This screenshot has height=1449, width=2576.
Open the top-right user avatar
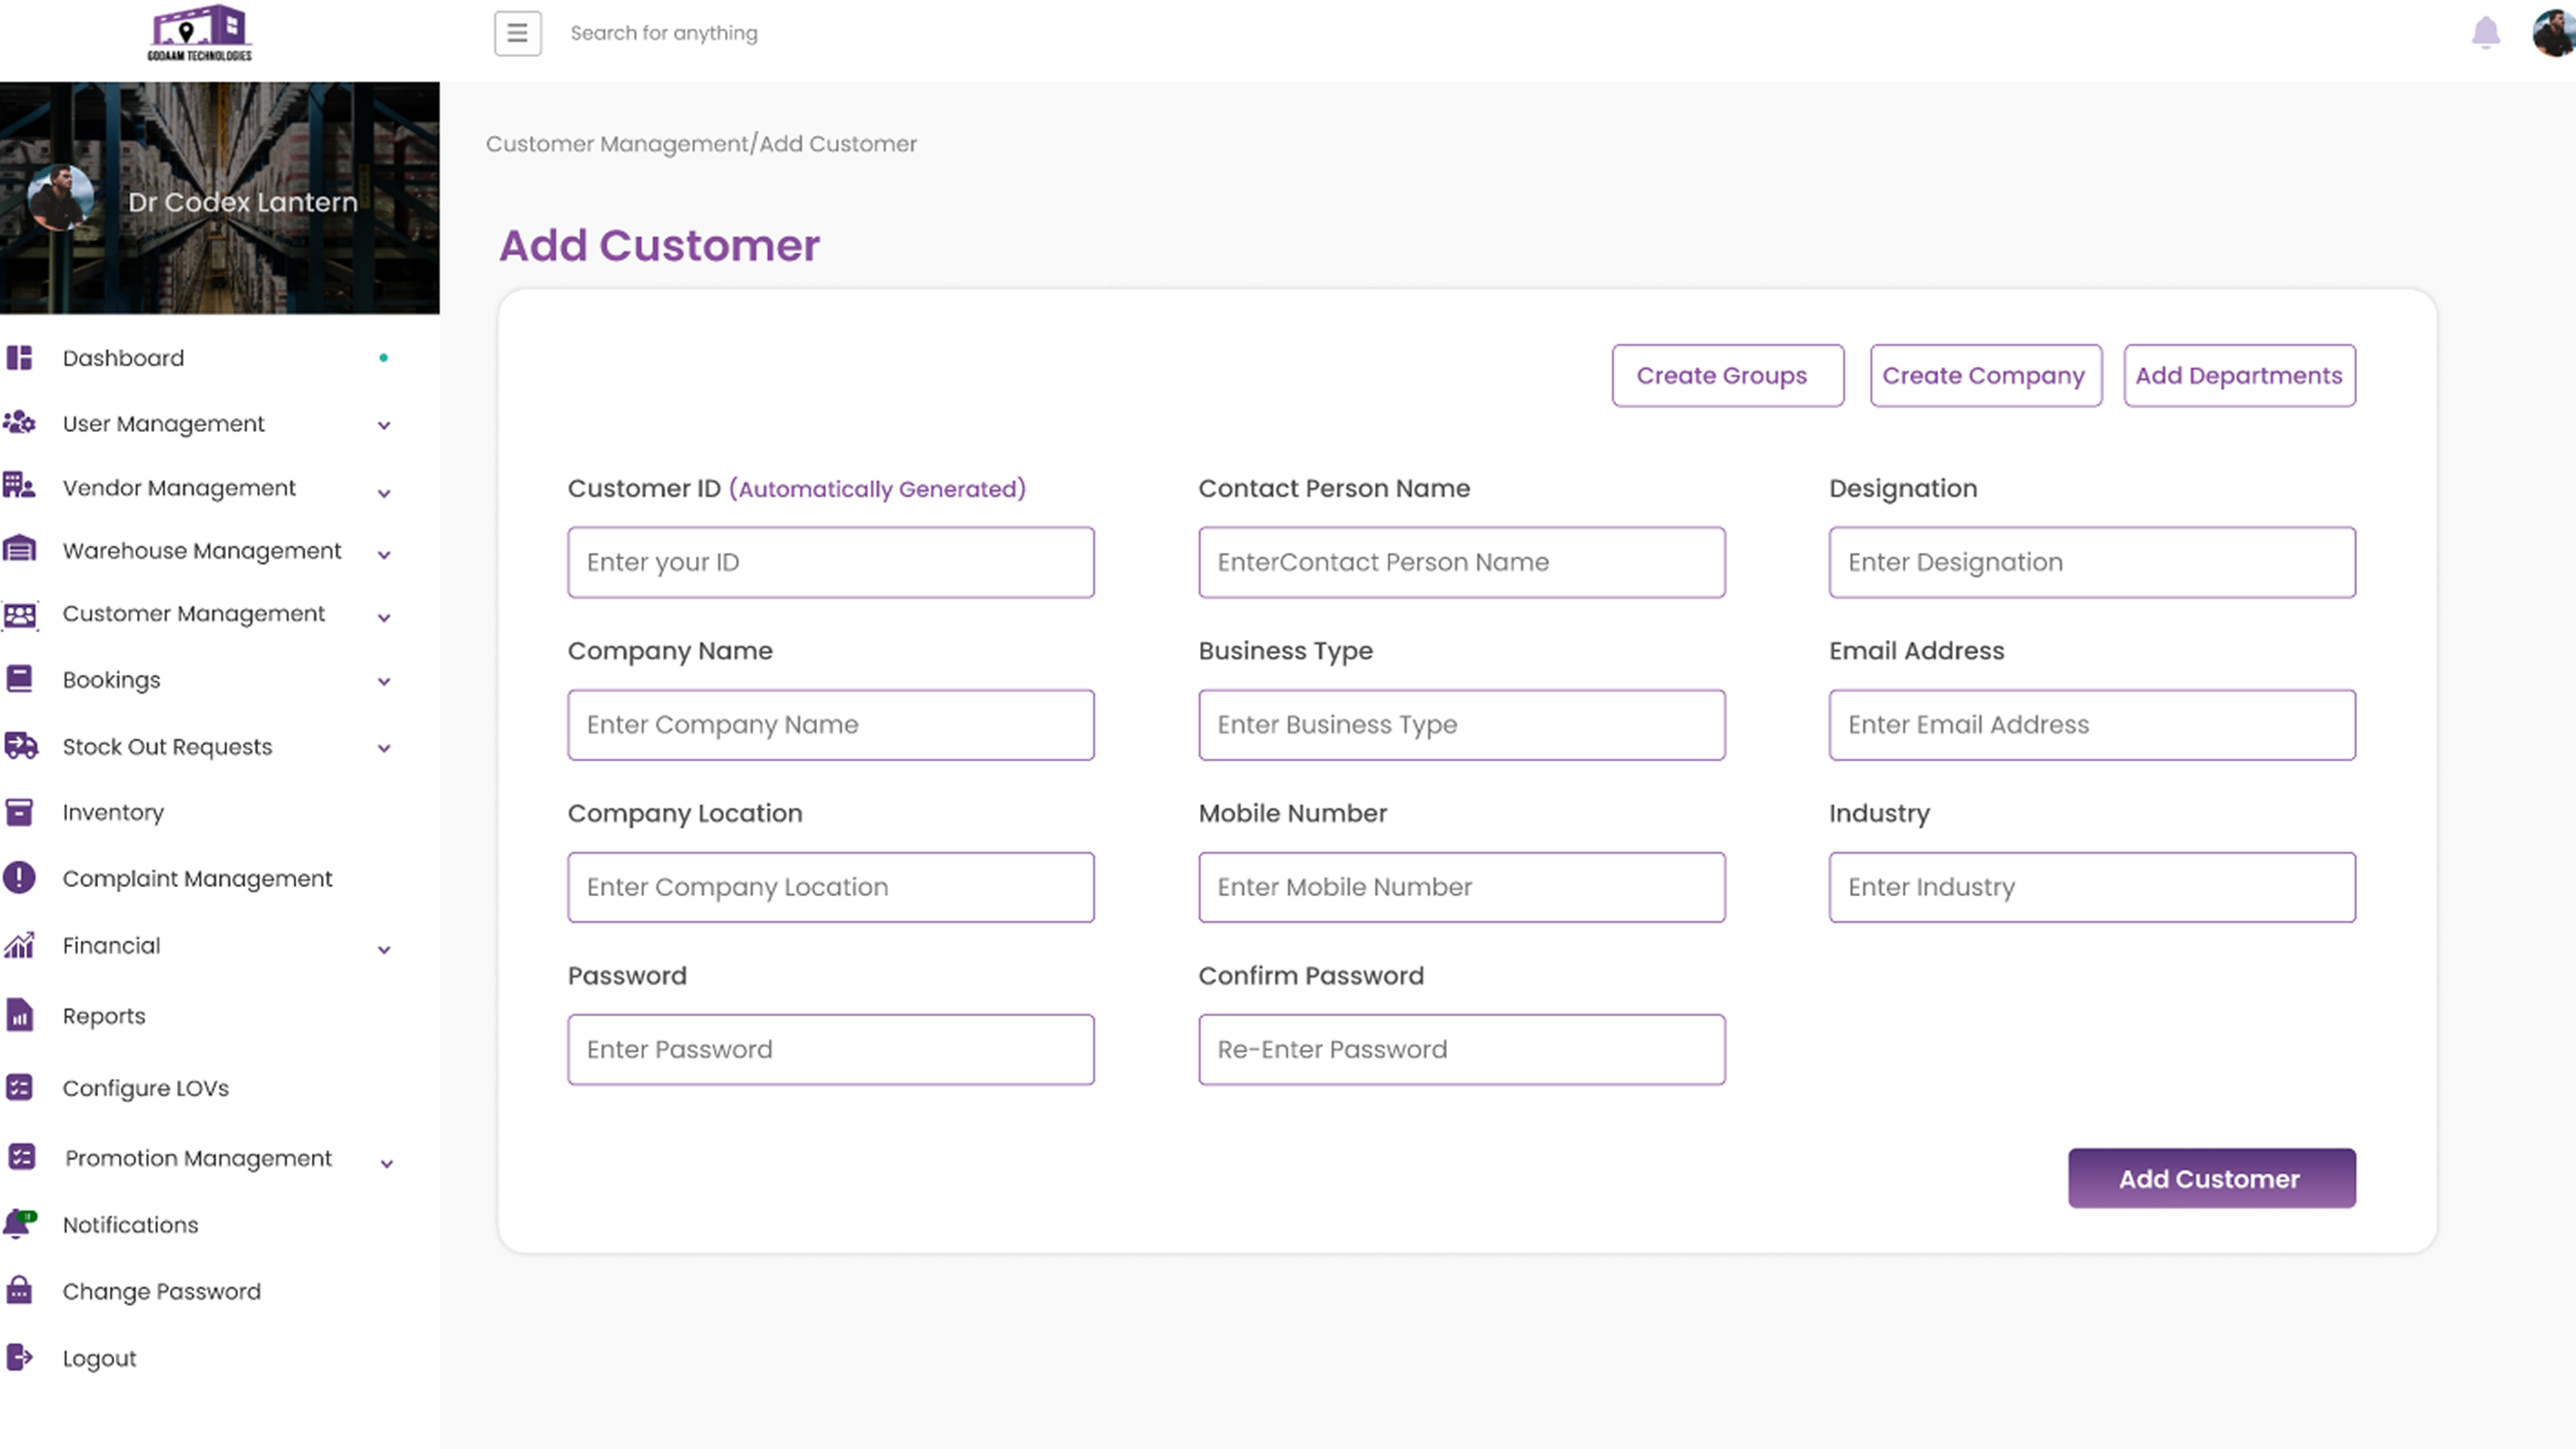point(2555,32)
